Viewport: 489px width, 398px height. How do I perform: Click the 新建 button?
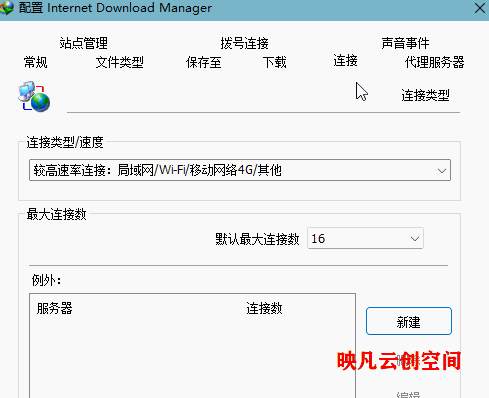[x=409, y=321]
